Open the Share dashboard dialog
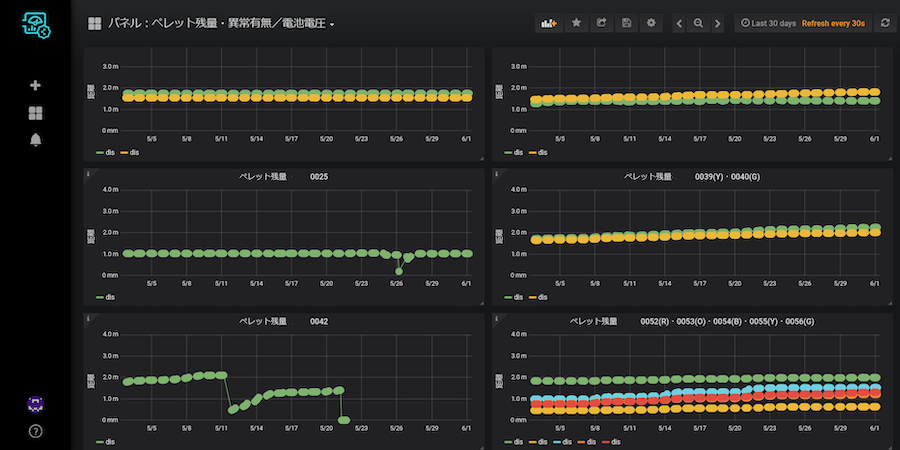The width and height of the screenshot is (900, 450). click(601, 23)
